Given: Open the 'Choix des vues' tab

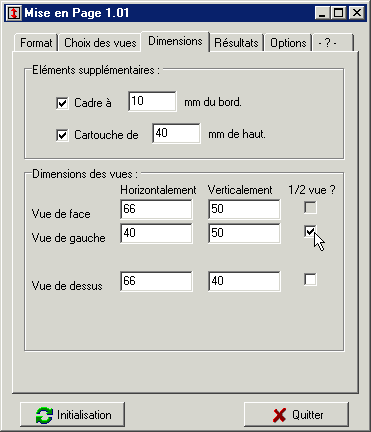Looking at the screenshot, I should [100, 43].
